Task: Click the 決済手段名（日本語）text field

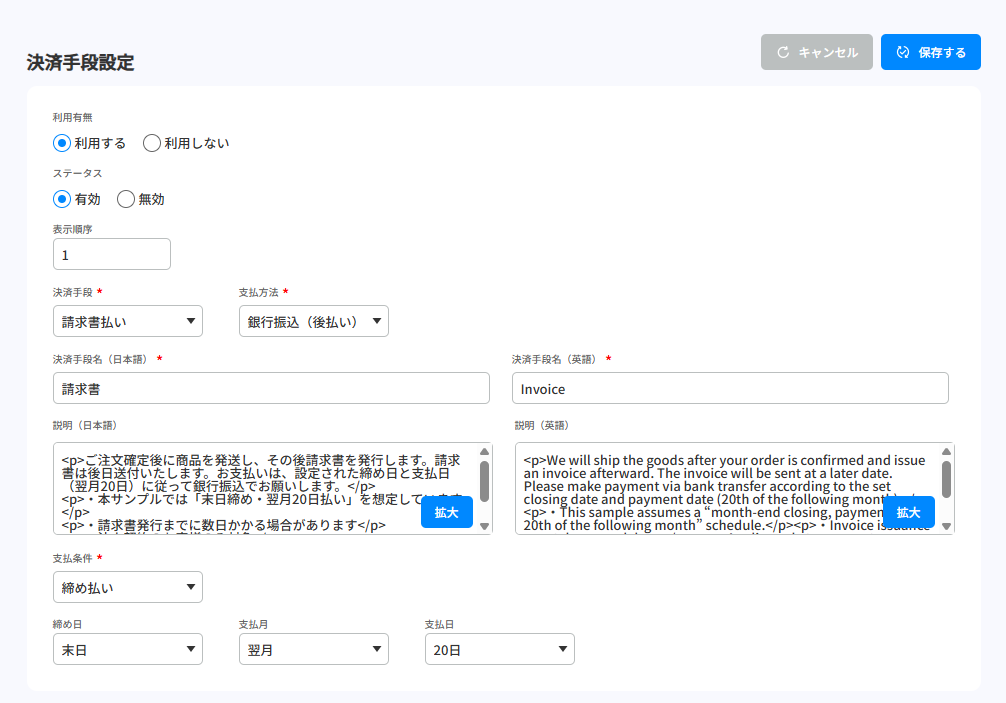Action: (x=271, y=388)
